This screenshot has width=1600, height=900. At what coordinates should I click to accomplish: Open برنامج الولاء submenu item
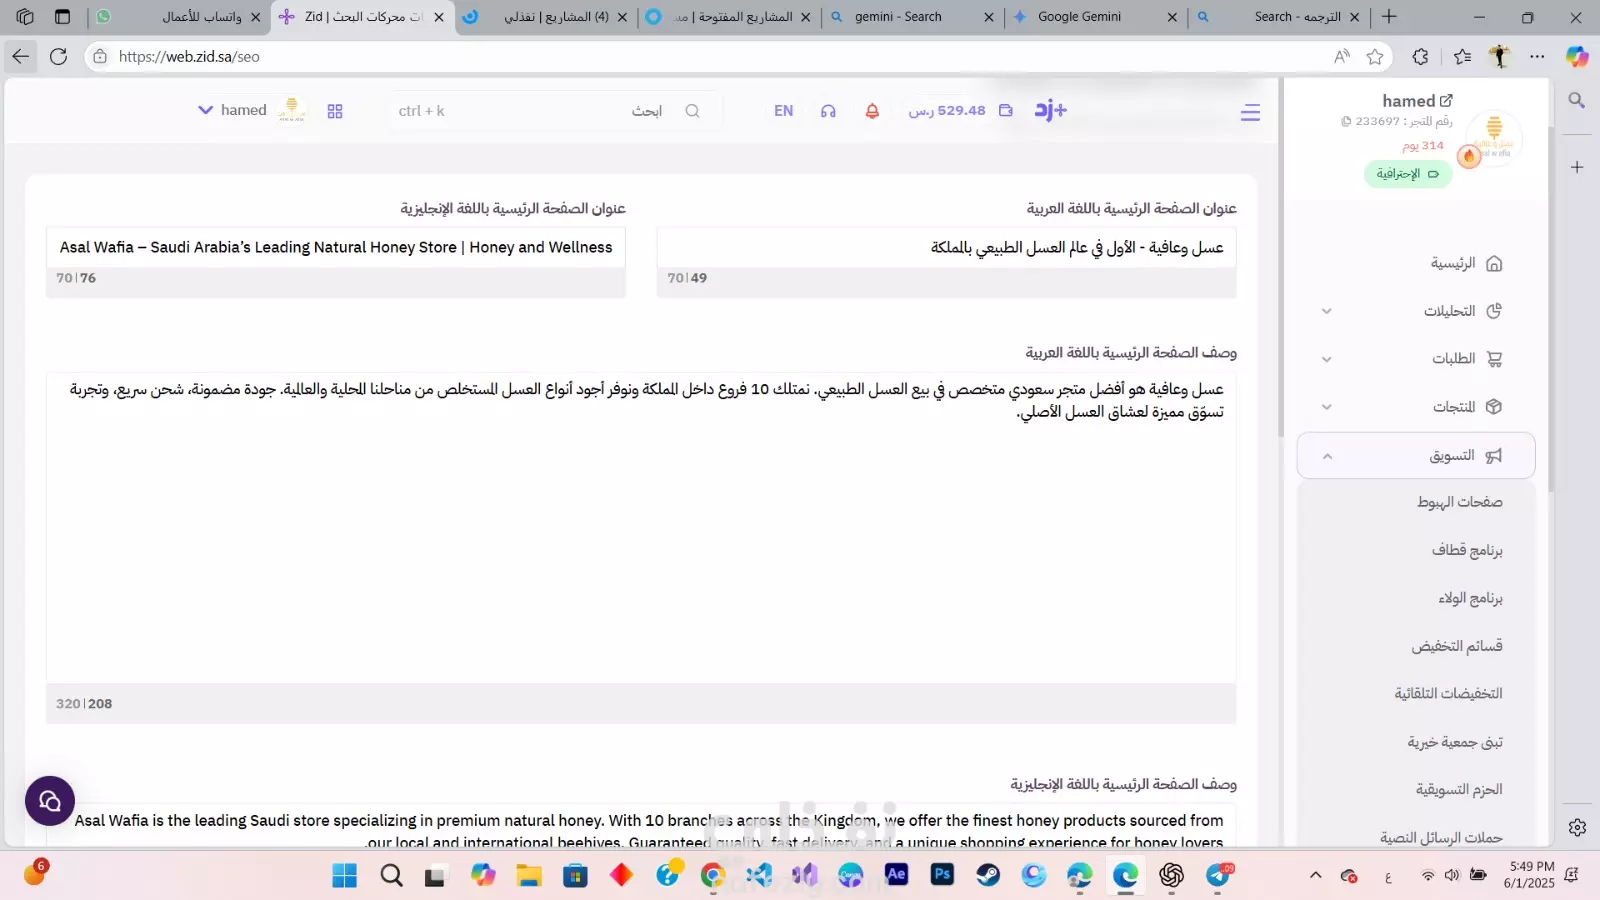tap(1470, 598)
